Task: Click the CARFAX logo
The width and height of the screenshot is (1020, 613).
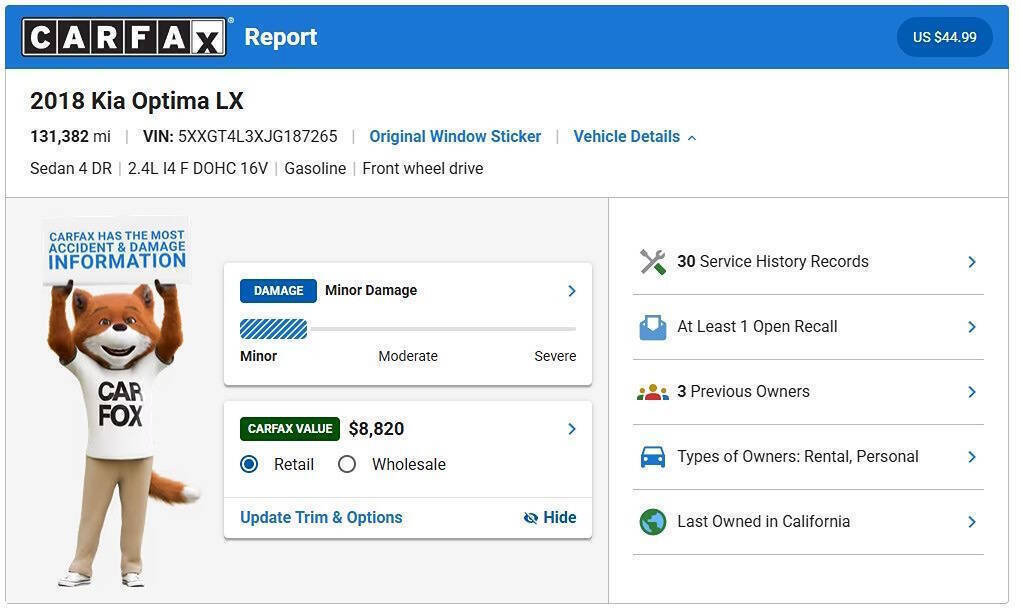Action: pos(124,37)
